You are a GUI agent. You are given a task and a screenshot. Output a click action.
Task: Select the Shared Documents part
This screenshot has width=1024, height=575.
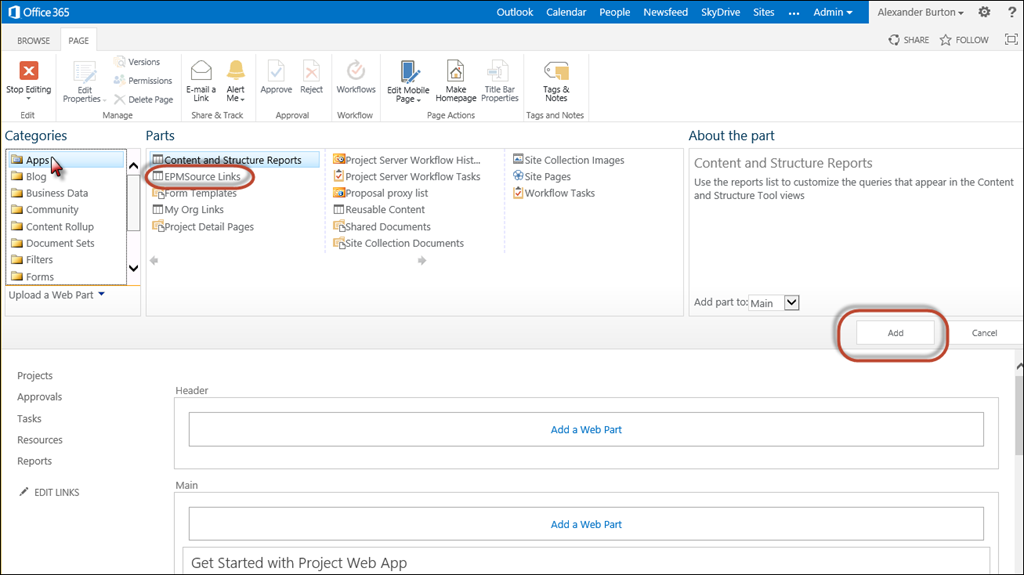pyautogui.click(x=382, y=226)
